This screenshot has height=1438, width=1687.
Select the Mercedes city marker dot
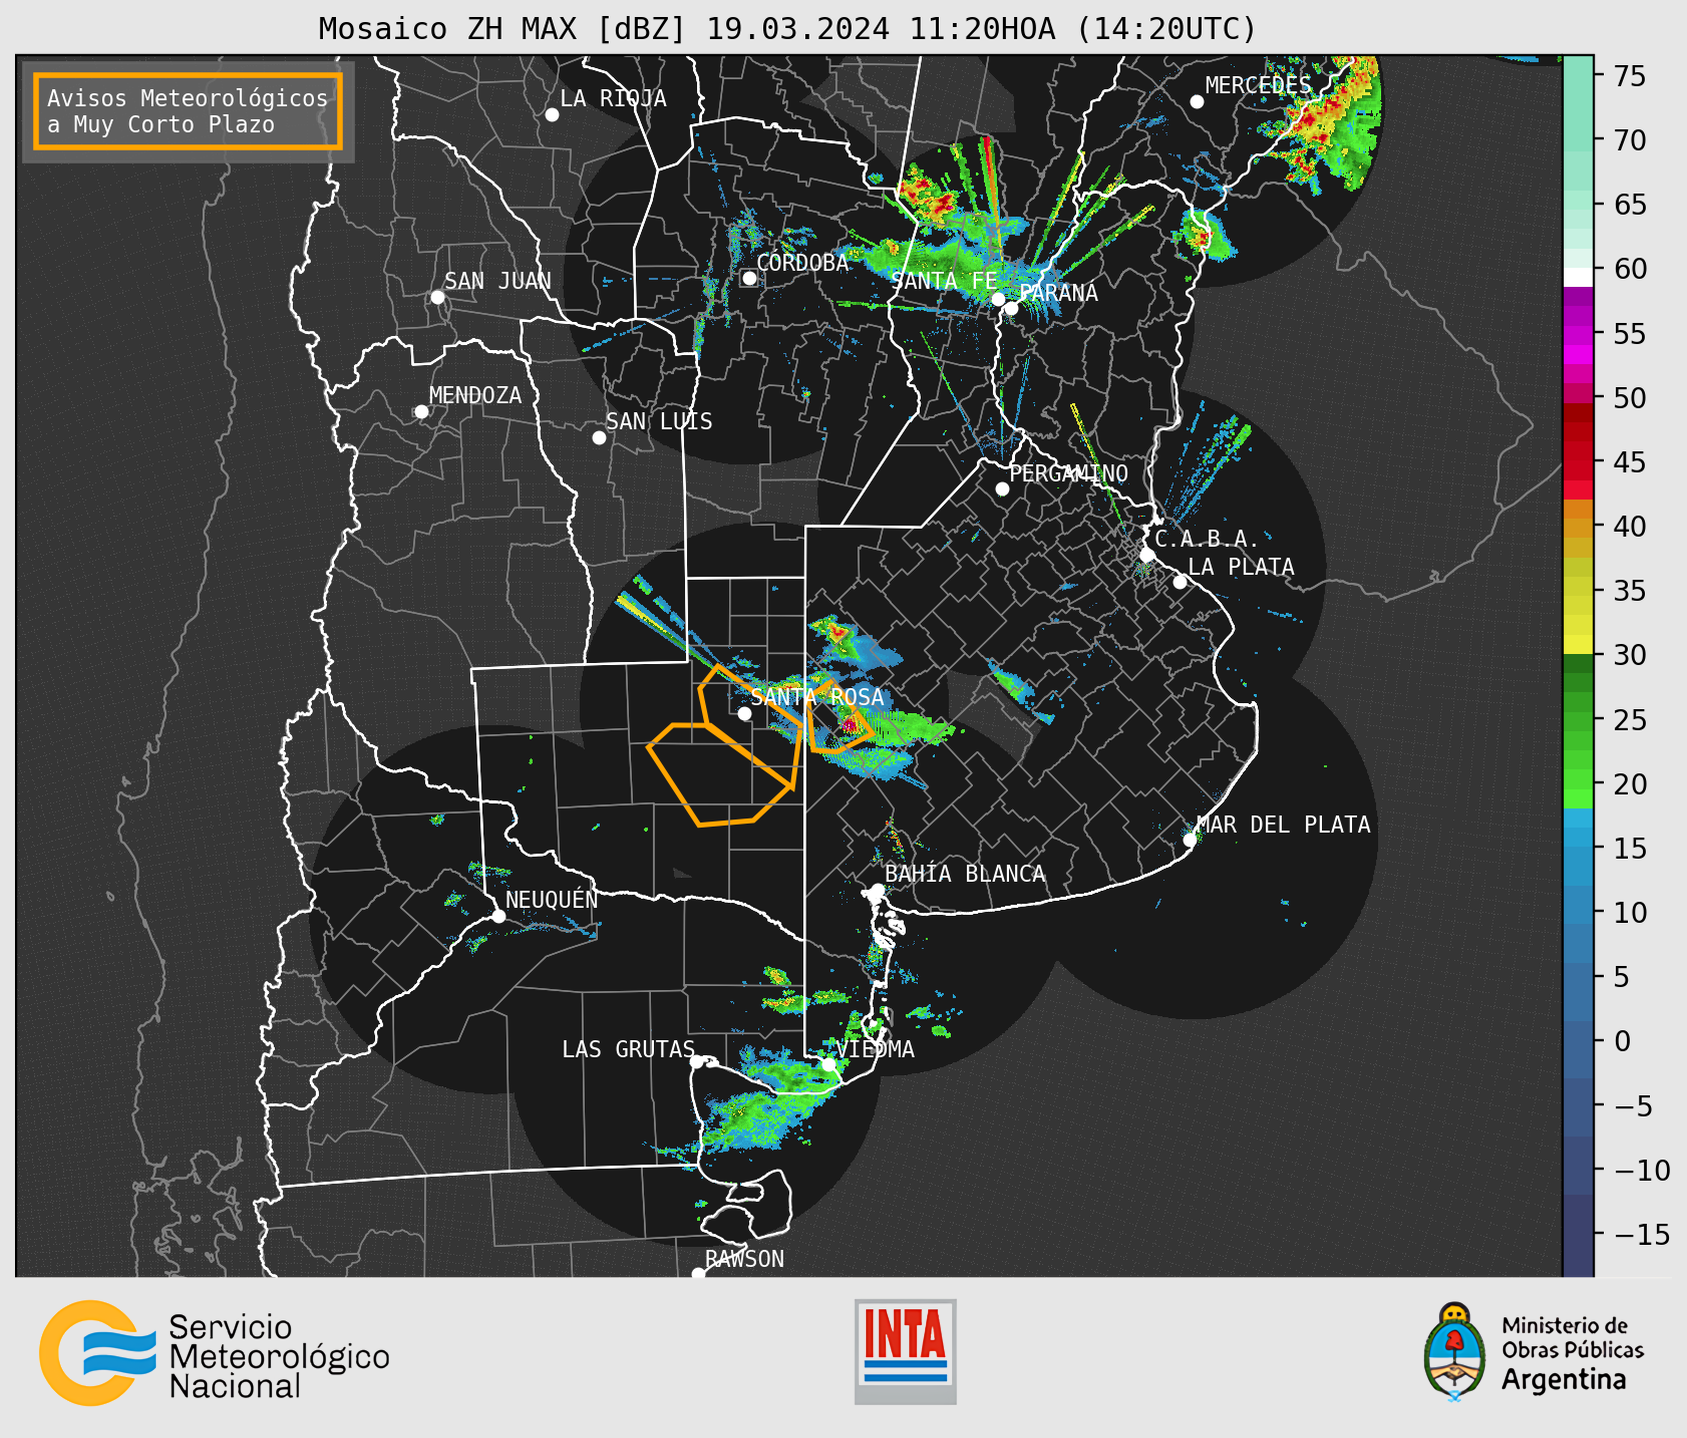1197,102
